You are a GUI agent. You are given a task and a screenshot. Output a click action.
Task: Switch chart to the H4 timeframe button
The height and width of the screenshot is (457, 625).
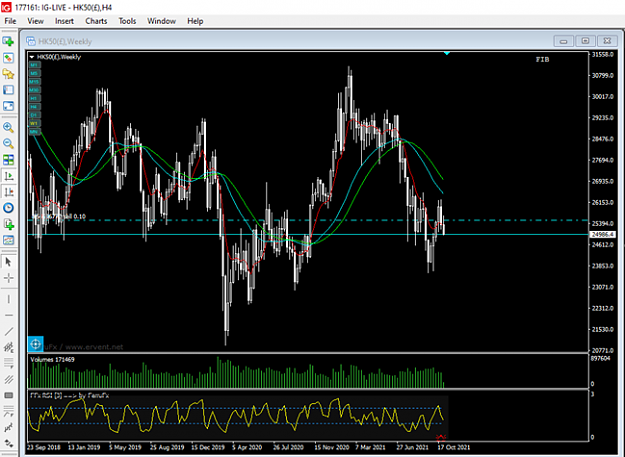[x=34, y=107]
